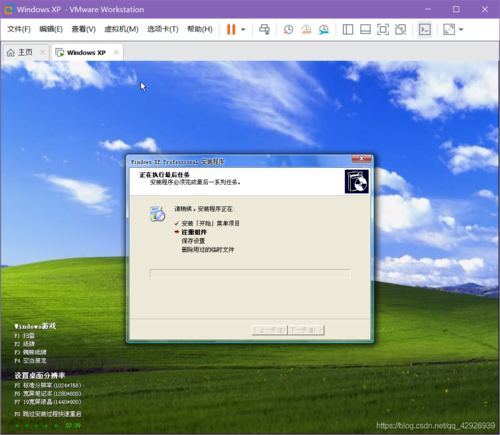500x435 pixels.
Task: Click the F4 空当接龙 game entry
Action: [x=30, y=361]
